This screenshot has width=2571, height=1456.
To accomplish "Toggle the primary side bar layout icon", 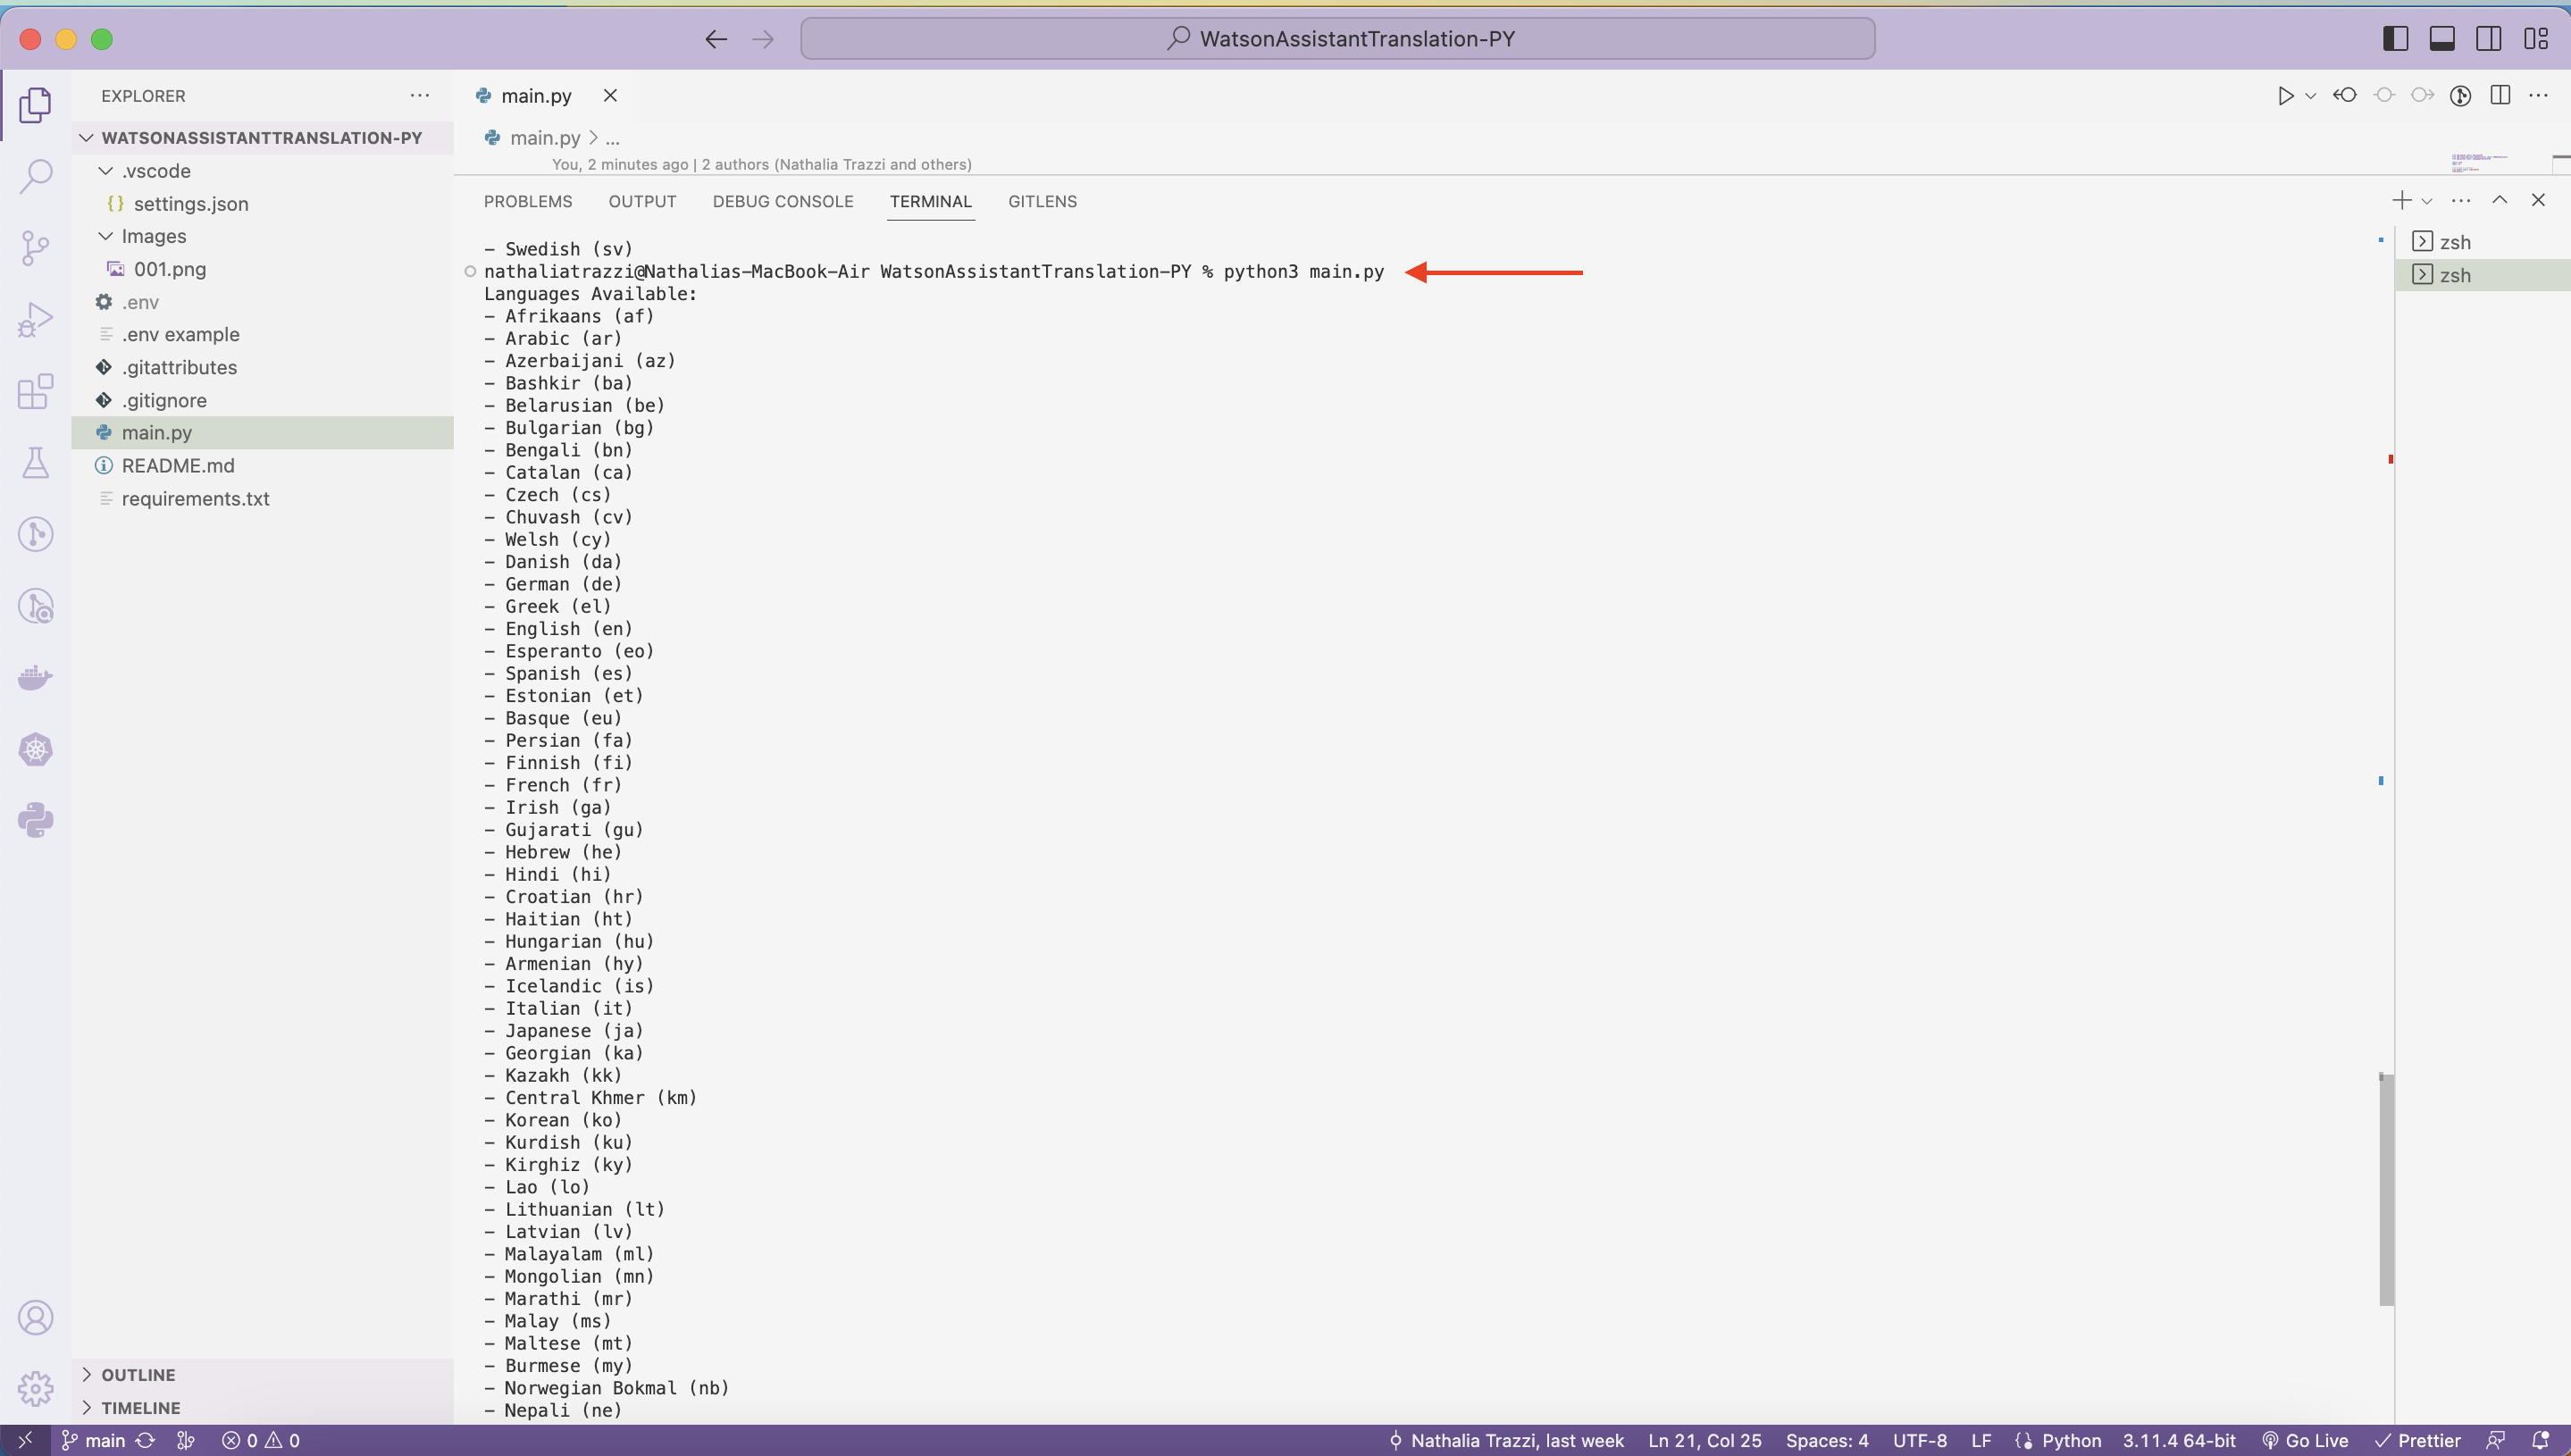I will [2395, 39].
